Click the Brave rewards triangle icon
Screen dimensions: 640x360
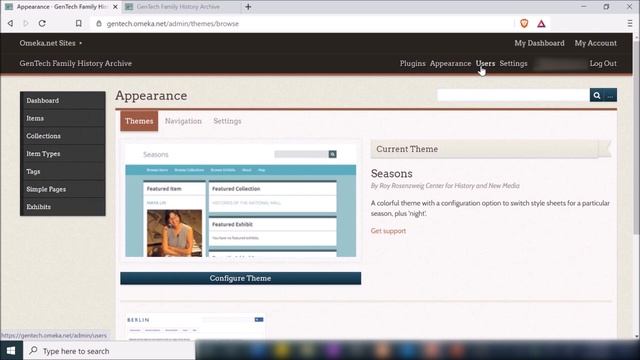(x=541, y=24)
